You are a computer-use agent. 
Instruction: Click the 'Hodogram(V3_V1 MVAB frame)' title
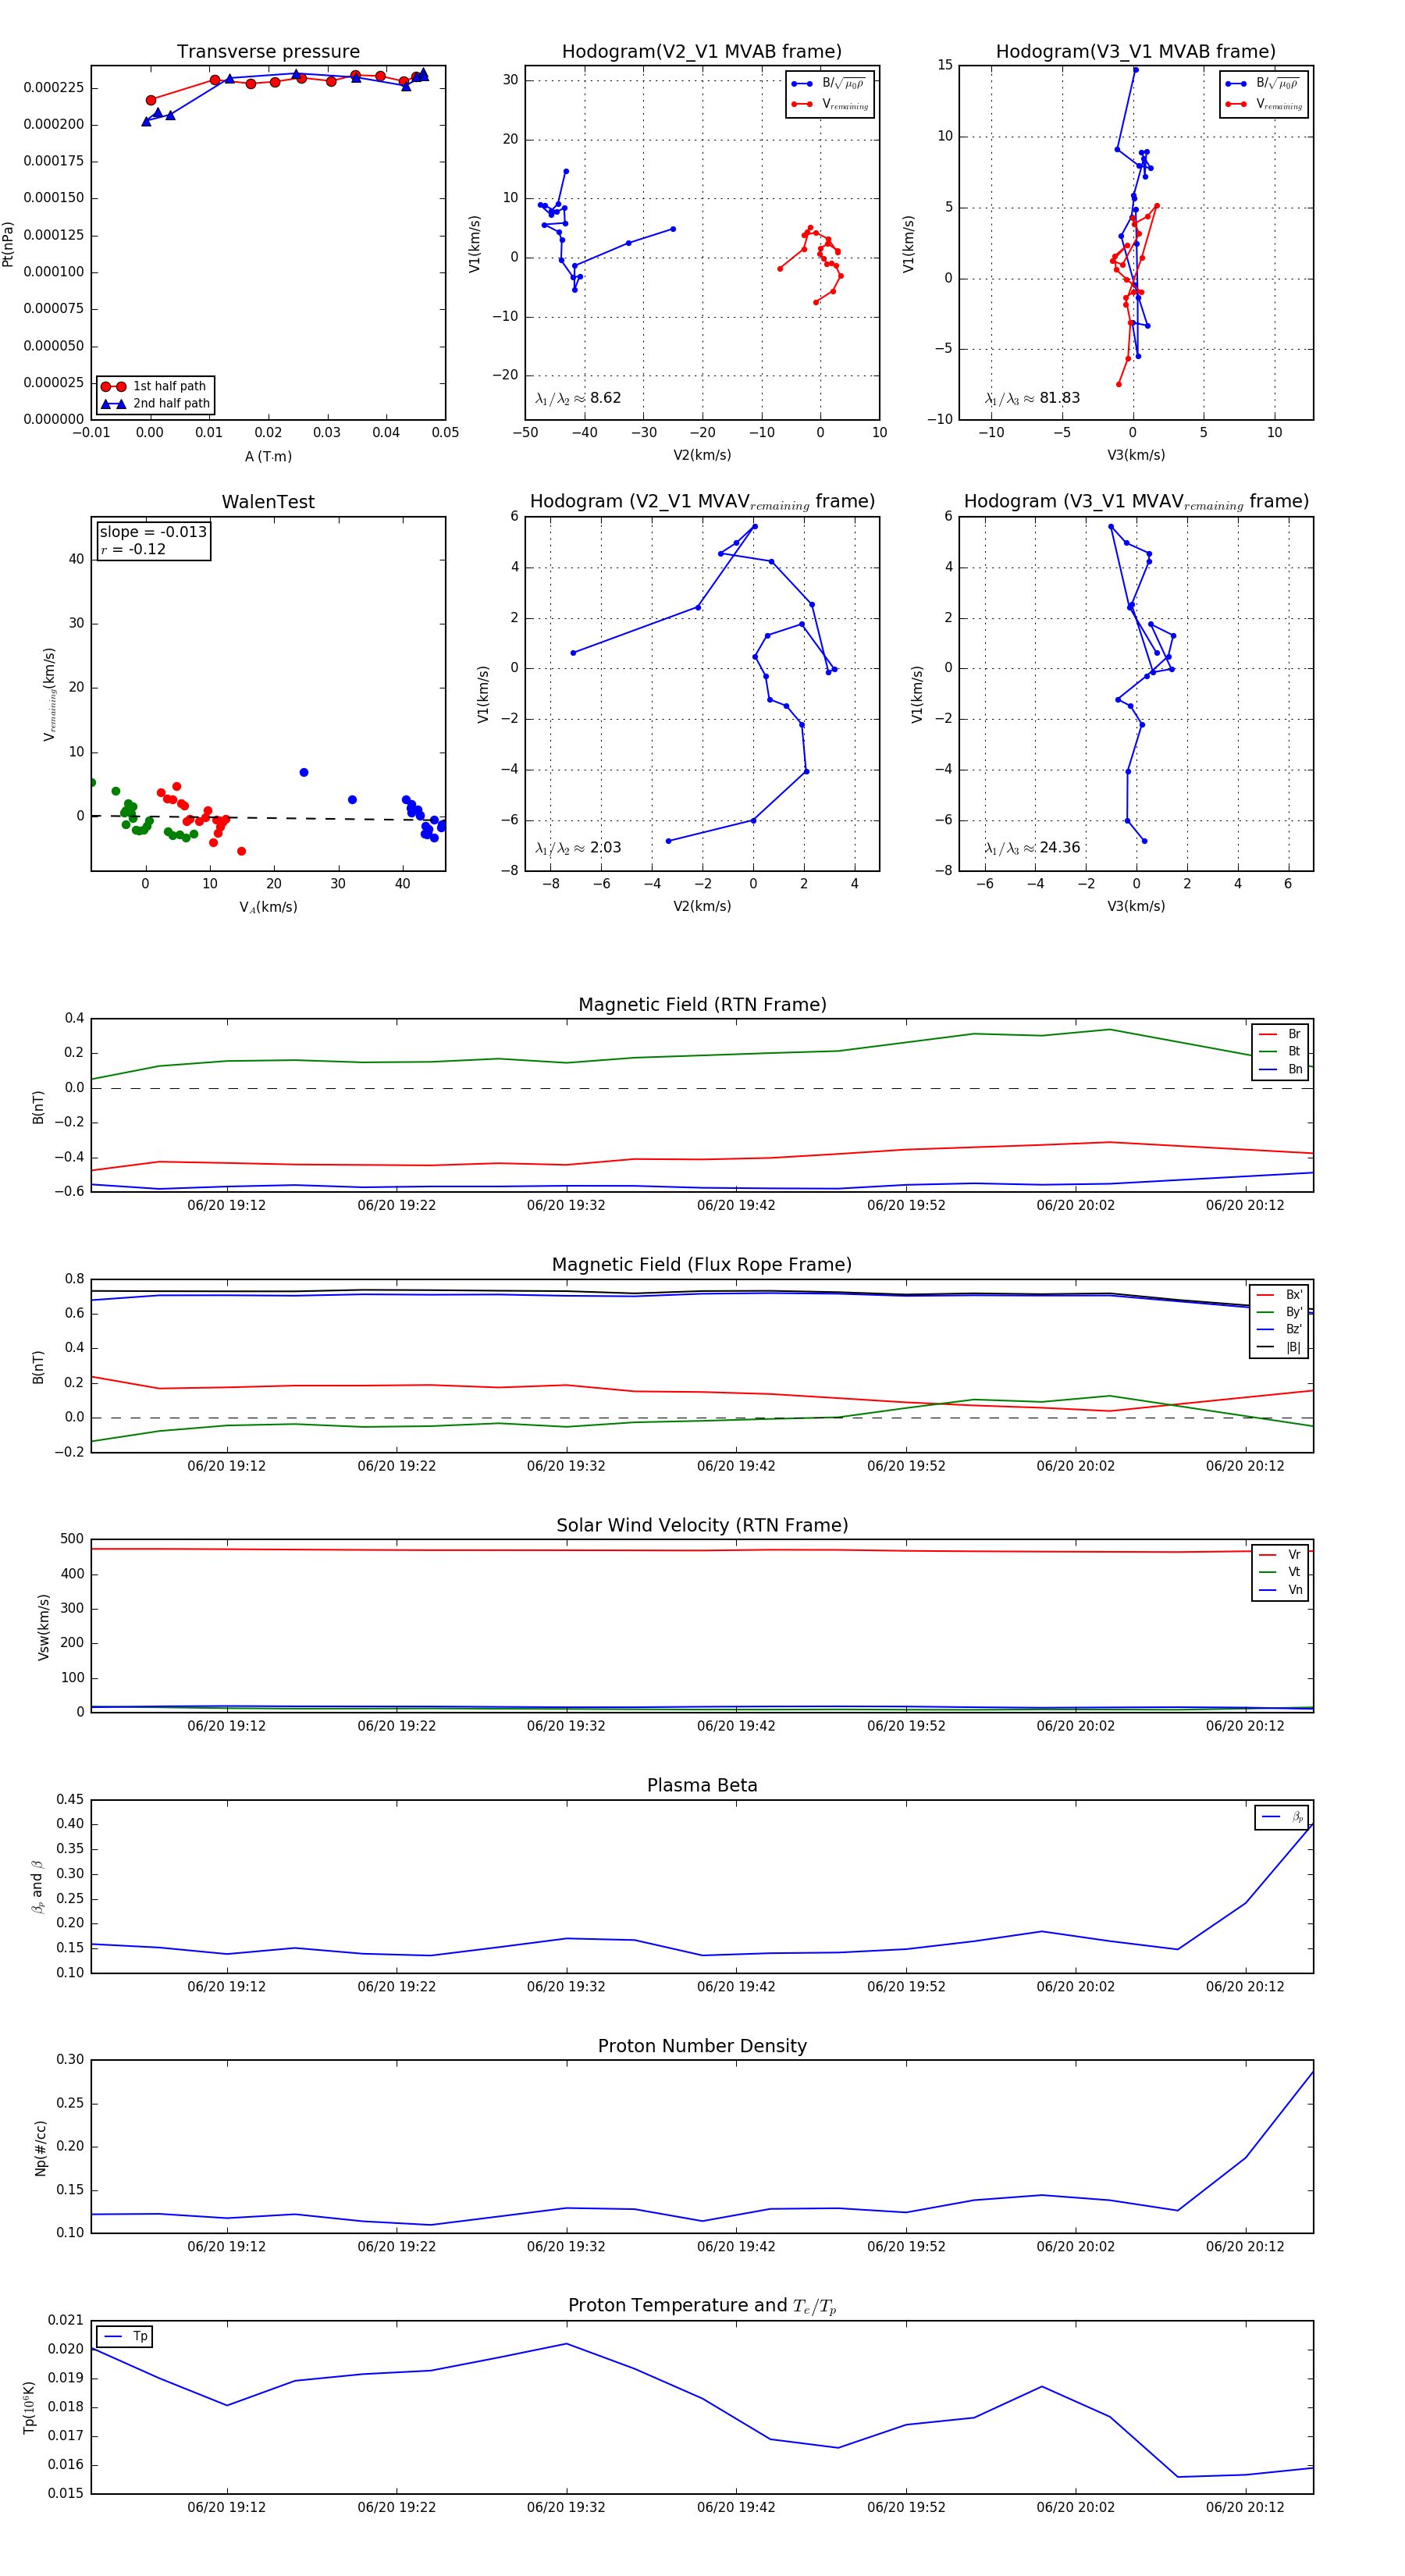pyautogui.click(x=1136, y=52)
